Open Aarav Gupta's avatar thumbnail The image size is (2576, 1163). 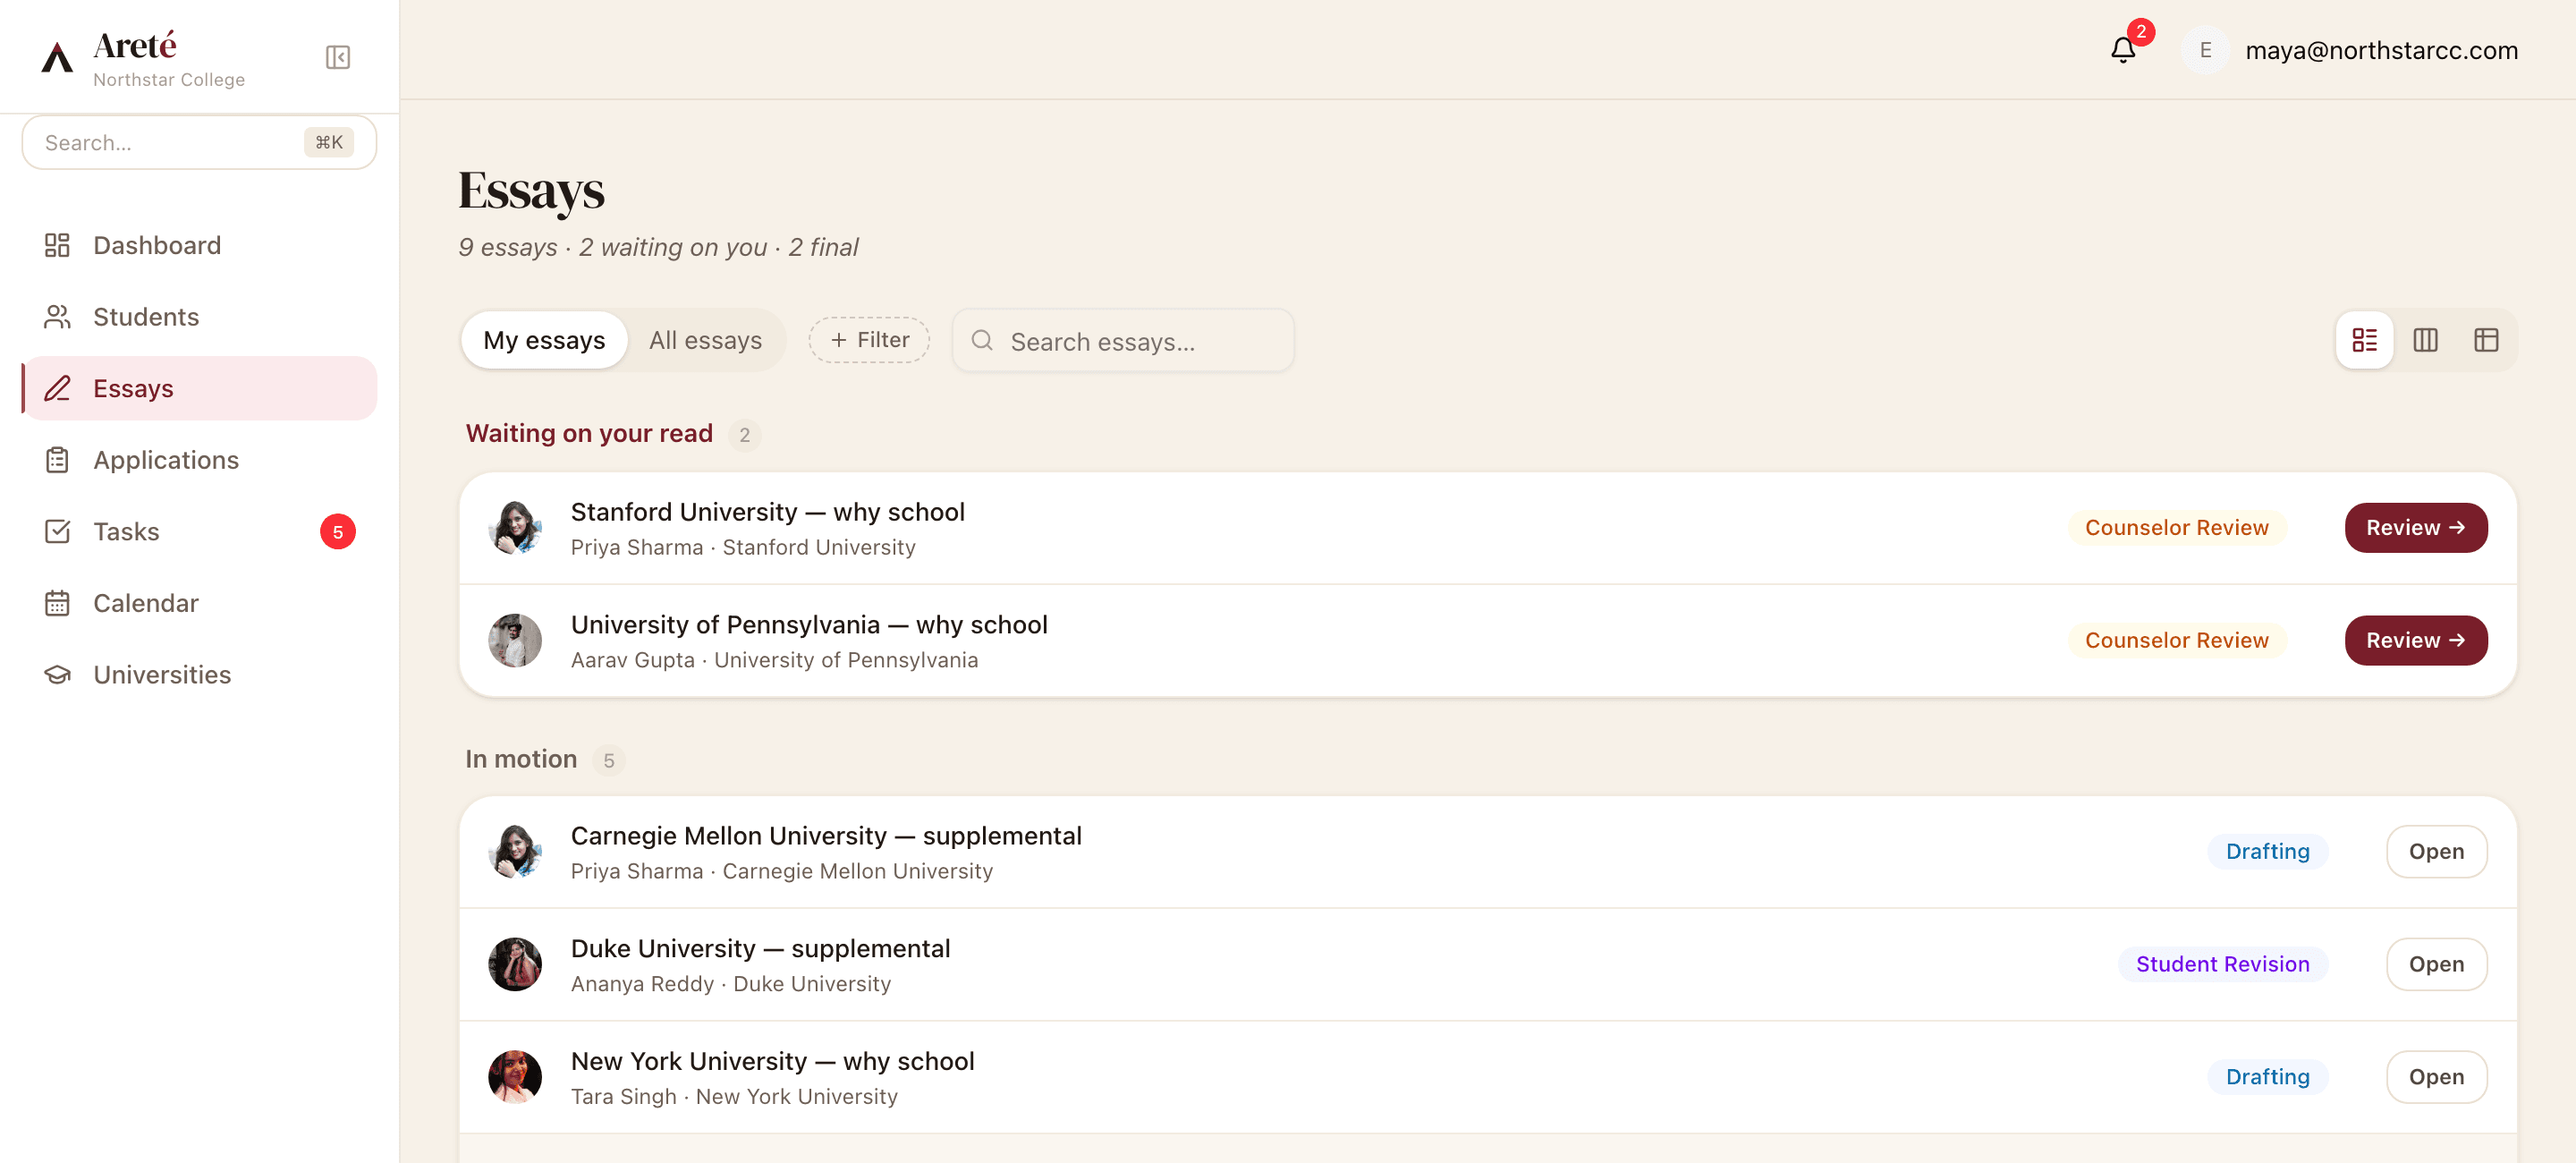(x=515, y=641)
